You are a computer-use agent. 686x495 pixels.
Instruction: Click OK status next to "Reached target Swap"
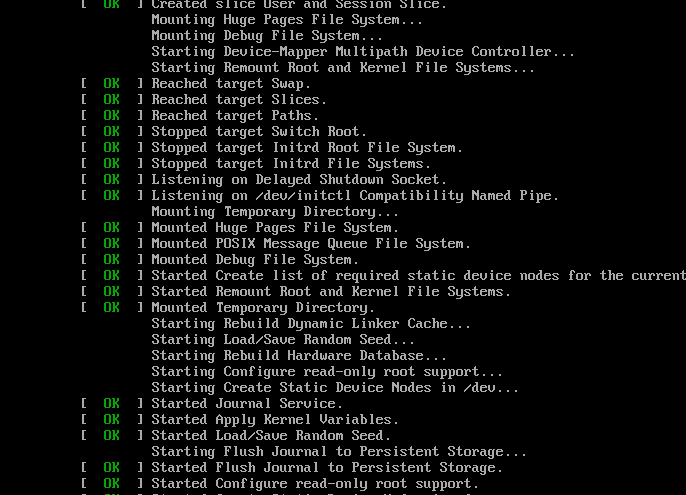(x=111, y=84)
